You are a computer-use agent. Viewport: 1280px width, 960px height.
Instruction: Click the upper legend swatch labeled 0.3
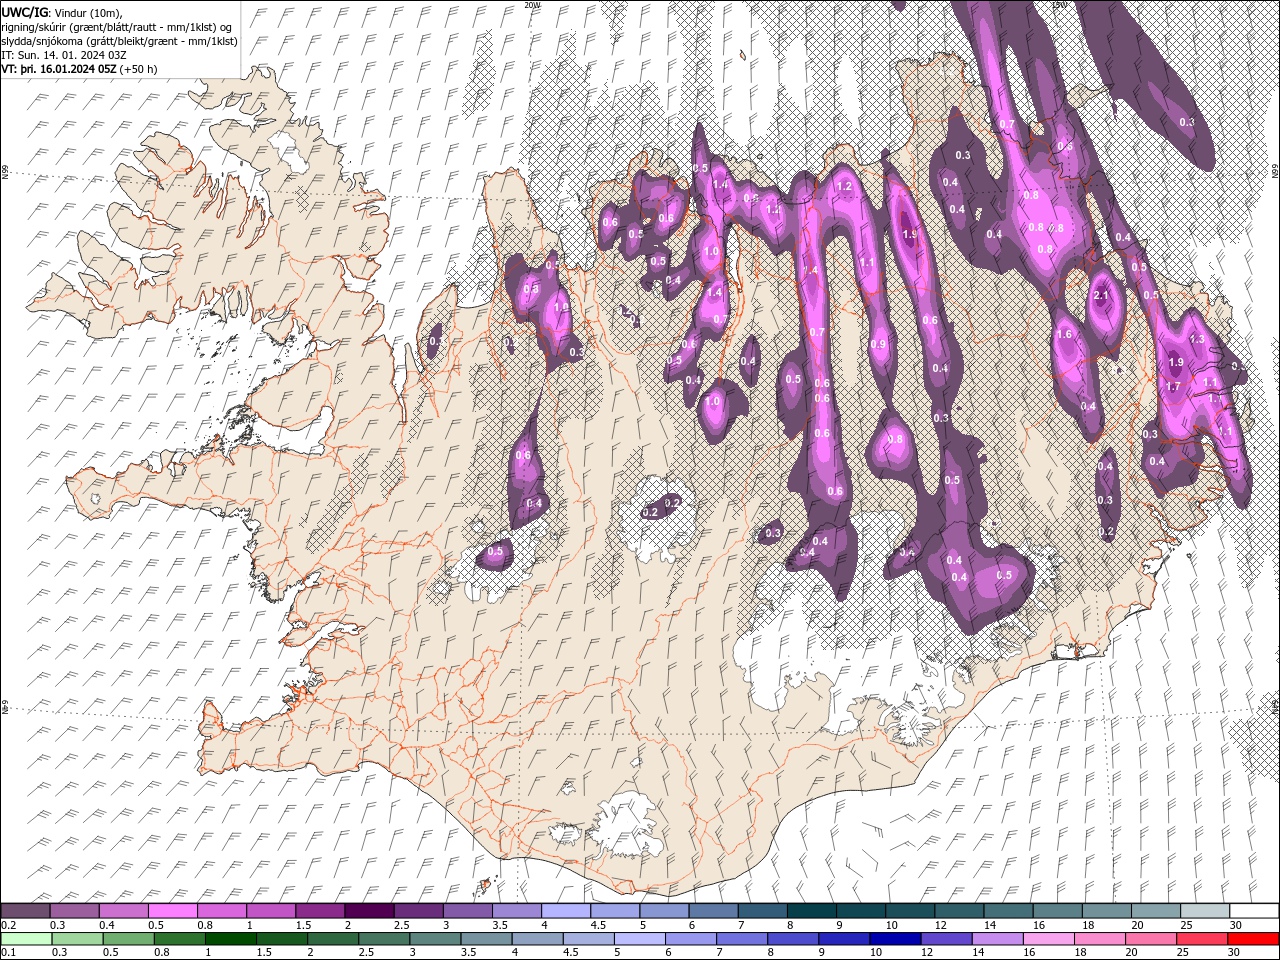pyautogui.click(x=75, y=911)
